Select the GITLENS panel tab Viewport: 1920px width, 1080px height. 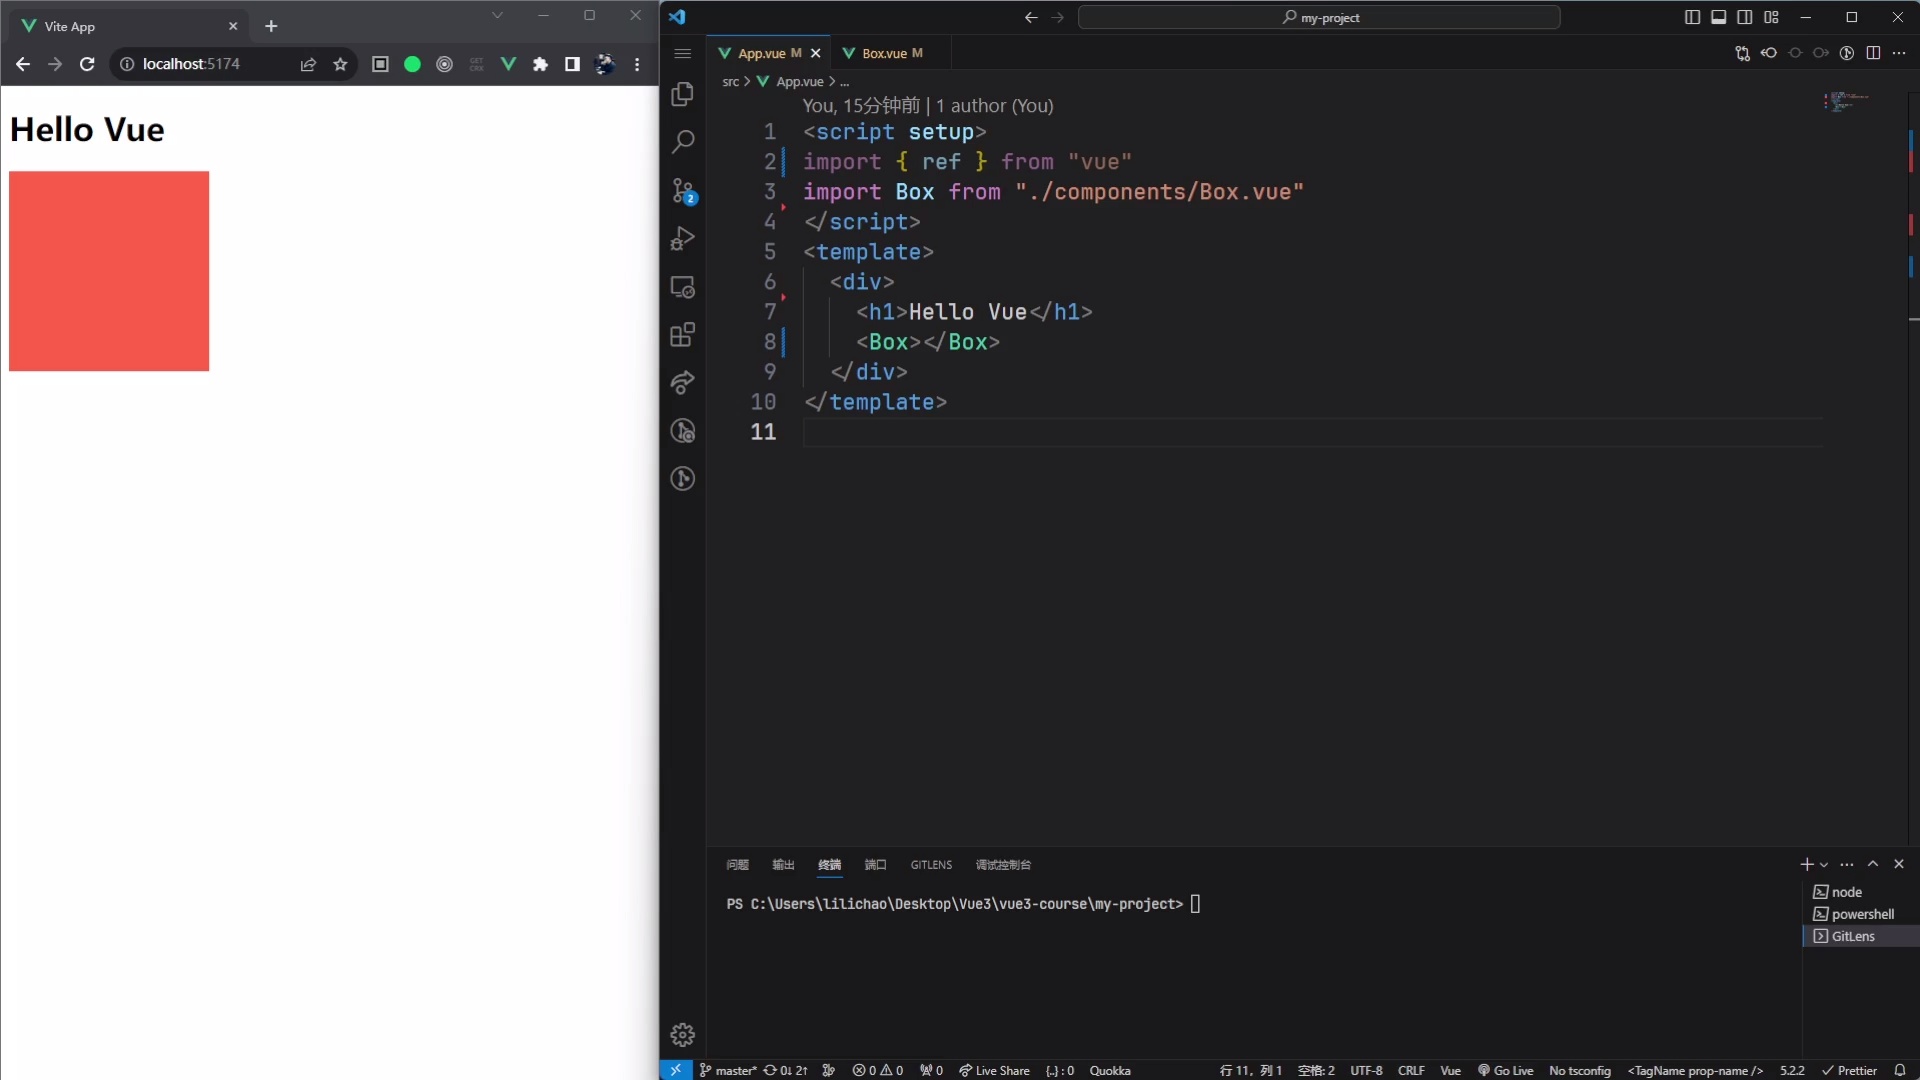[930, 865]
